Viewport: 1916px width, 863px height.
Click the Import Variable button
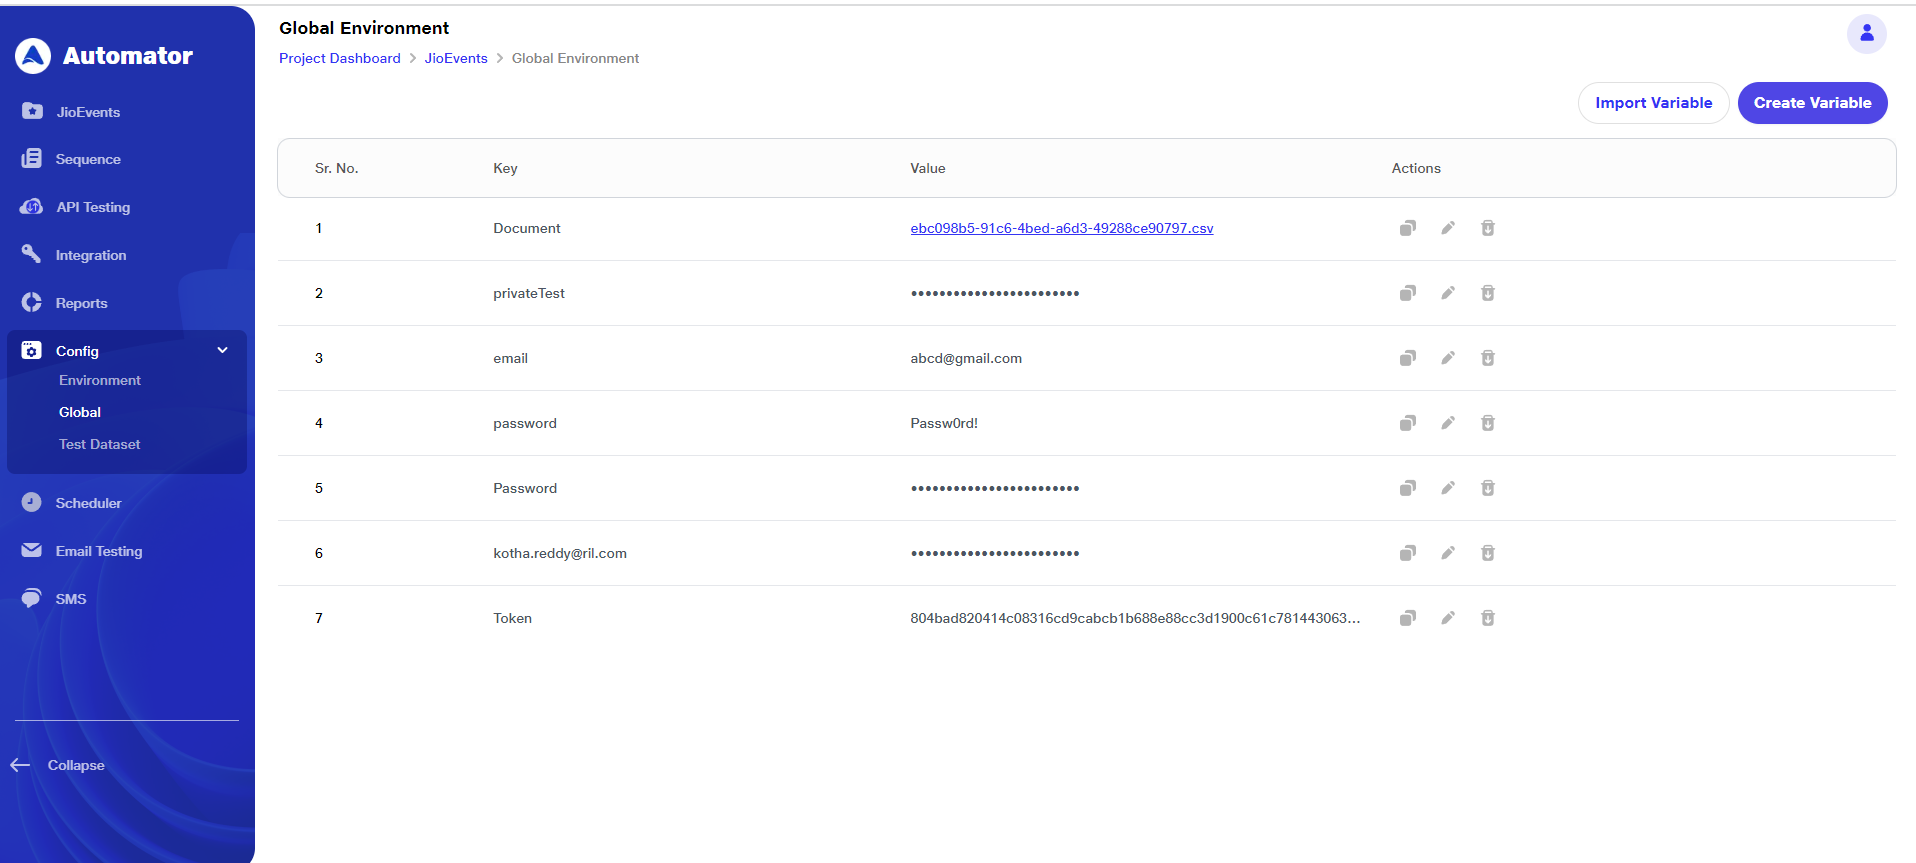(x=1653, y=103)
